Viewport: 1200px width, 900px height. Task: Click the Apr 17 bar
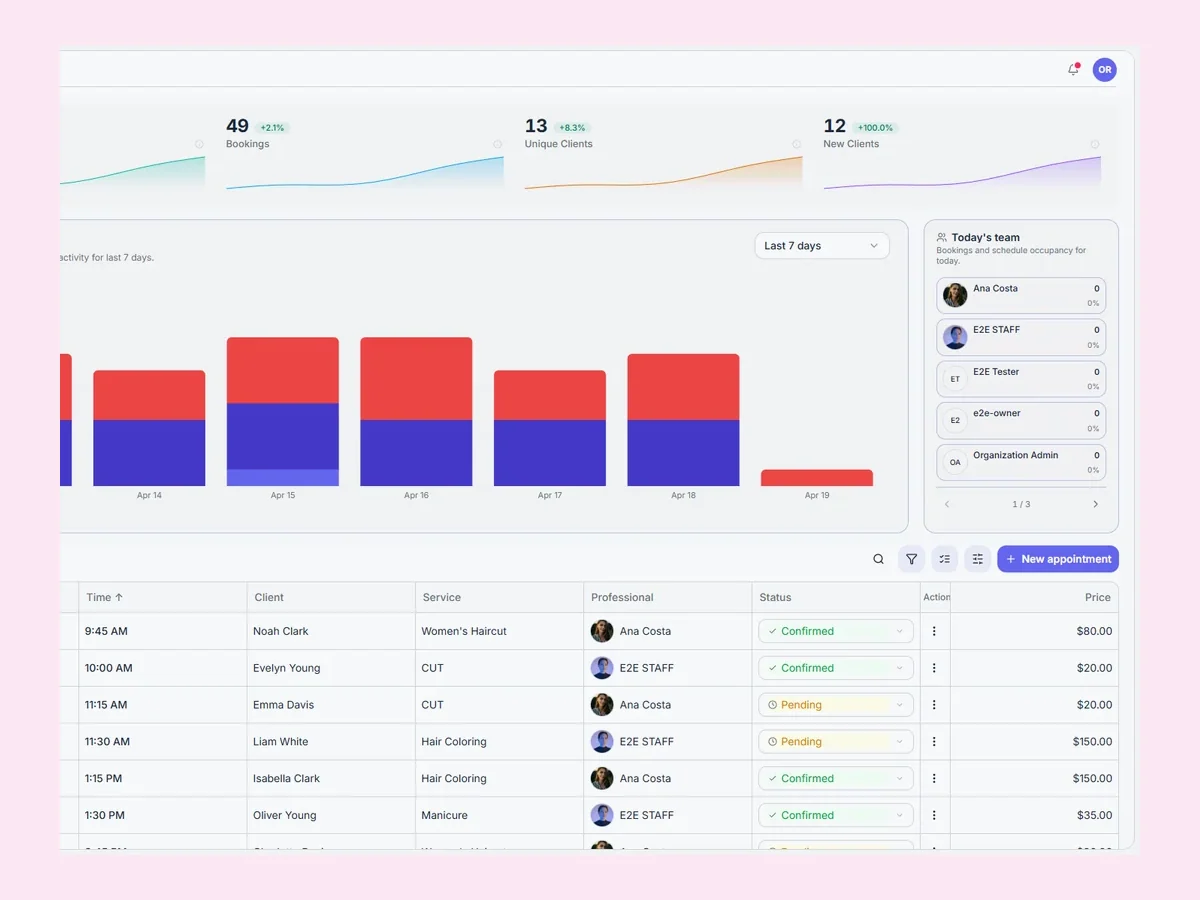[550, 428]
